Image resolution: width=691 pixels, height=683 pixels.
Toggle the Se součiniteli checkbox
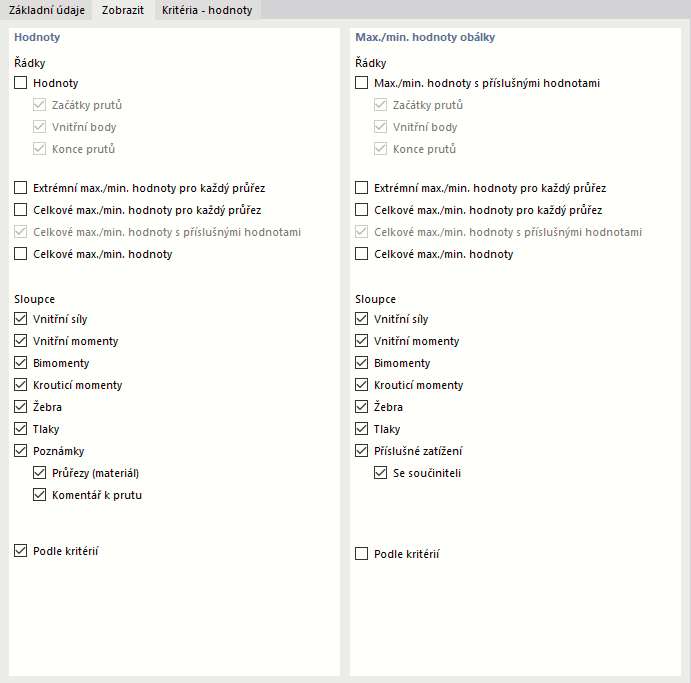click(381, 473)
